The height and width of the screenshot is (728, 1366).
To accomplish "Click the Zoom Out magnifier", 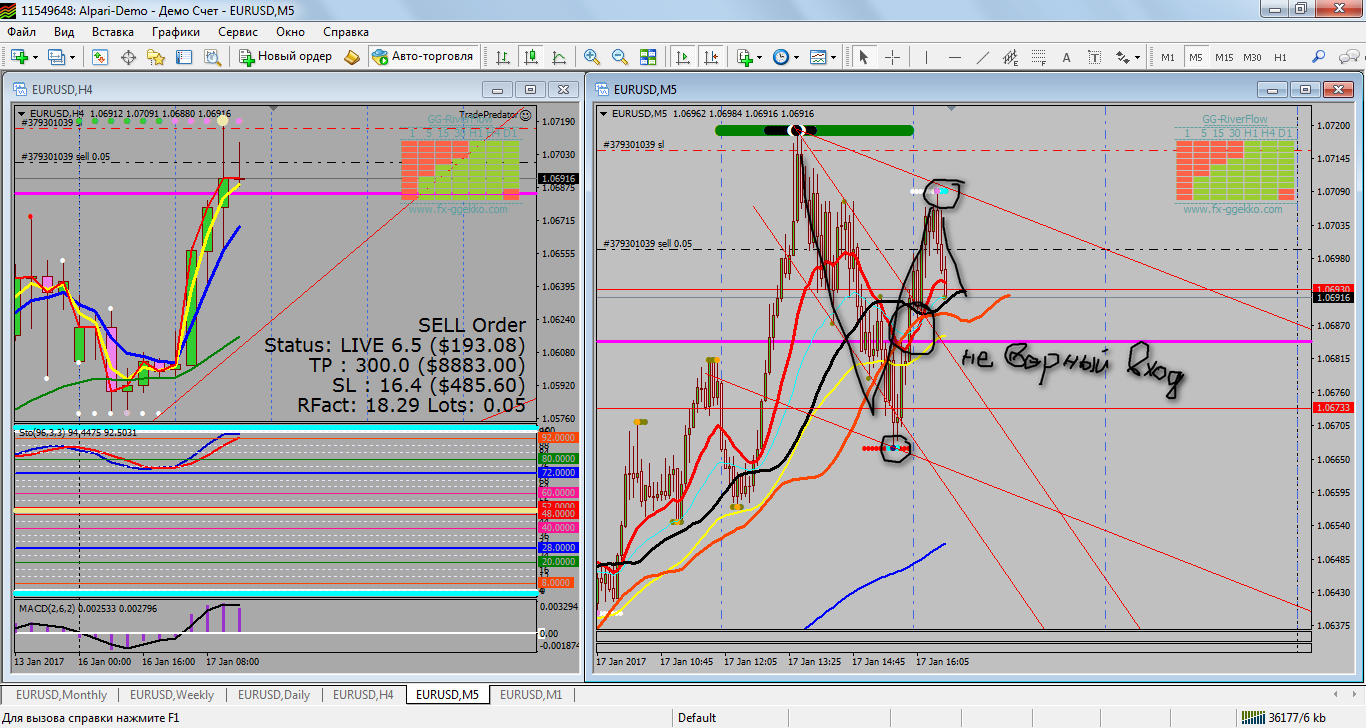I will point(620,57).
